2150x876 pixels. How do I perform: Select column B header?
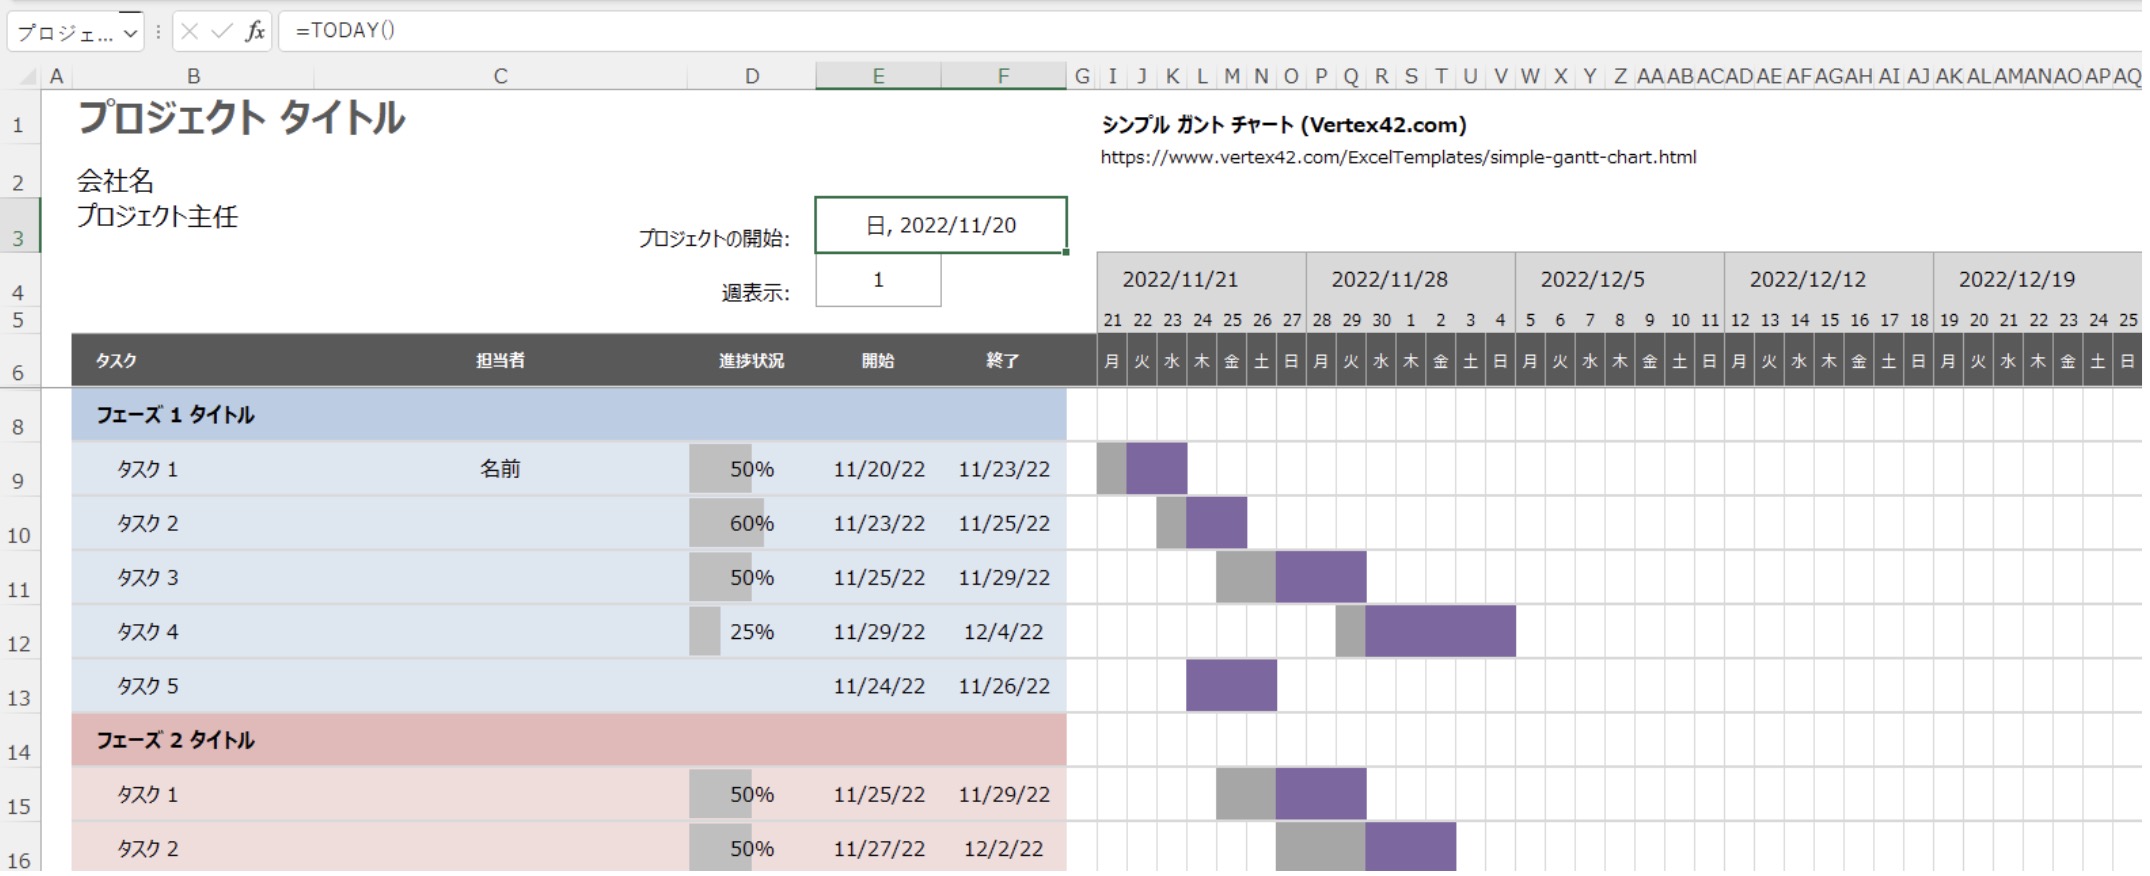point(193,76)
